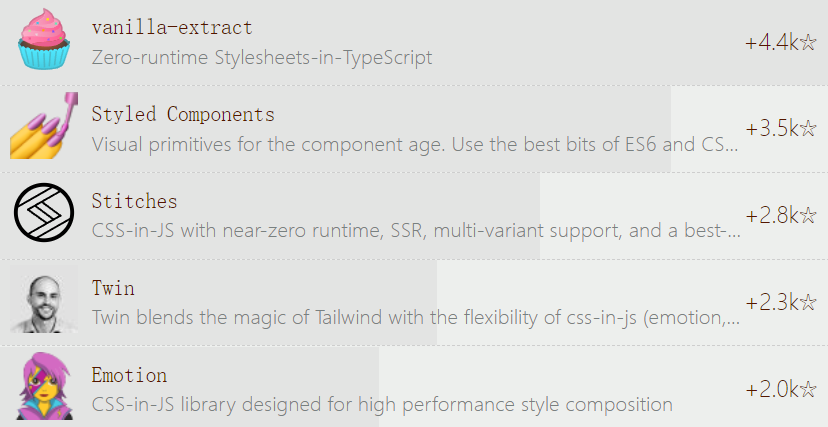Click the +2.3k star count

click(780, 302)
